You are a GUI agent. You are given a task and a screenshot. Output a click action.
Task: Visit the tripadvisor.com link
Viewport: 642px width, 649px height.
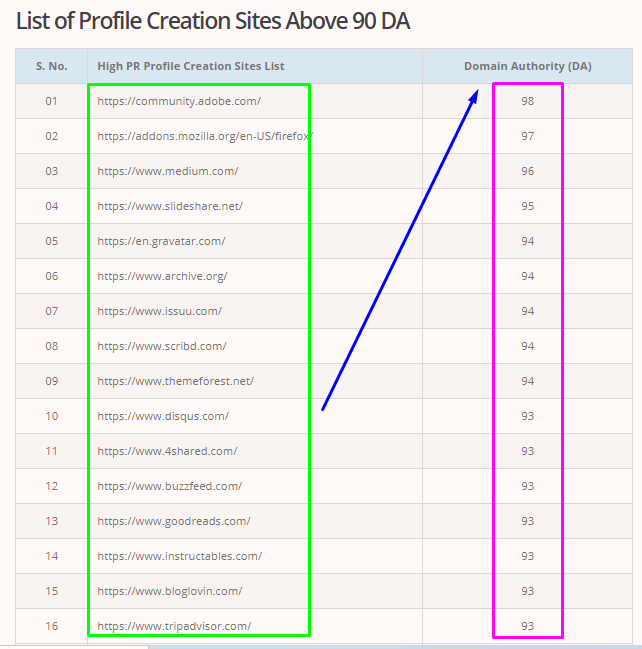coord(174,626)
